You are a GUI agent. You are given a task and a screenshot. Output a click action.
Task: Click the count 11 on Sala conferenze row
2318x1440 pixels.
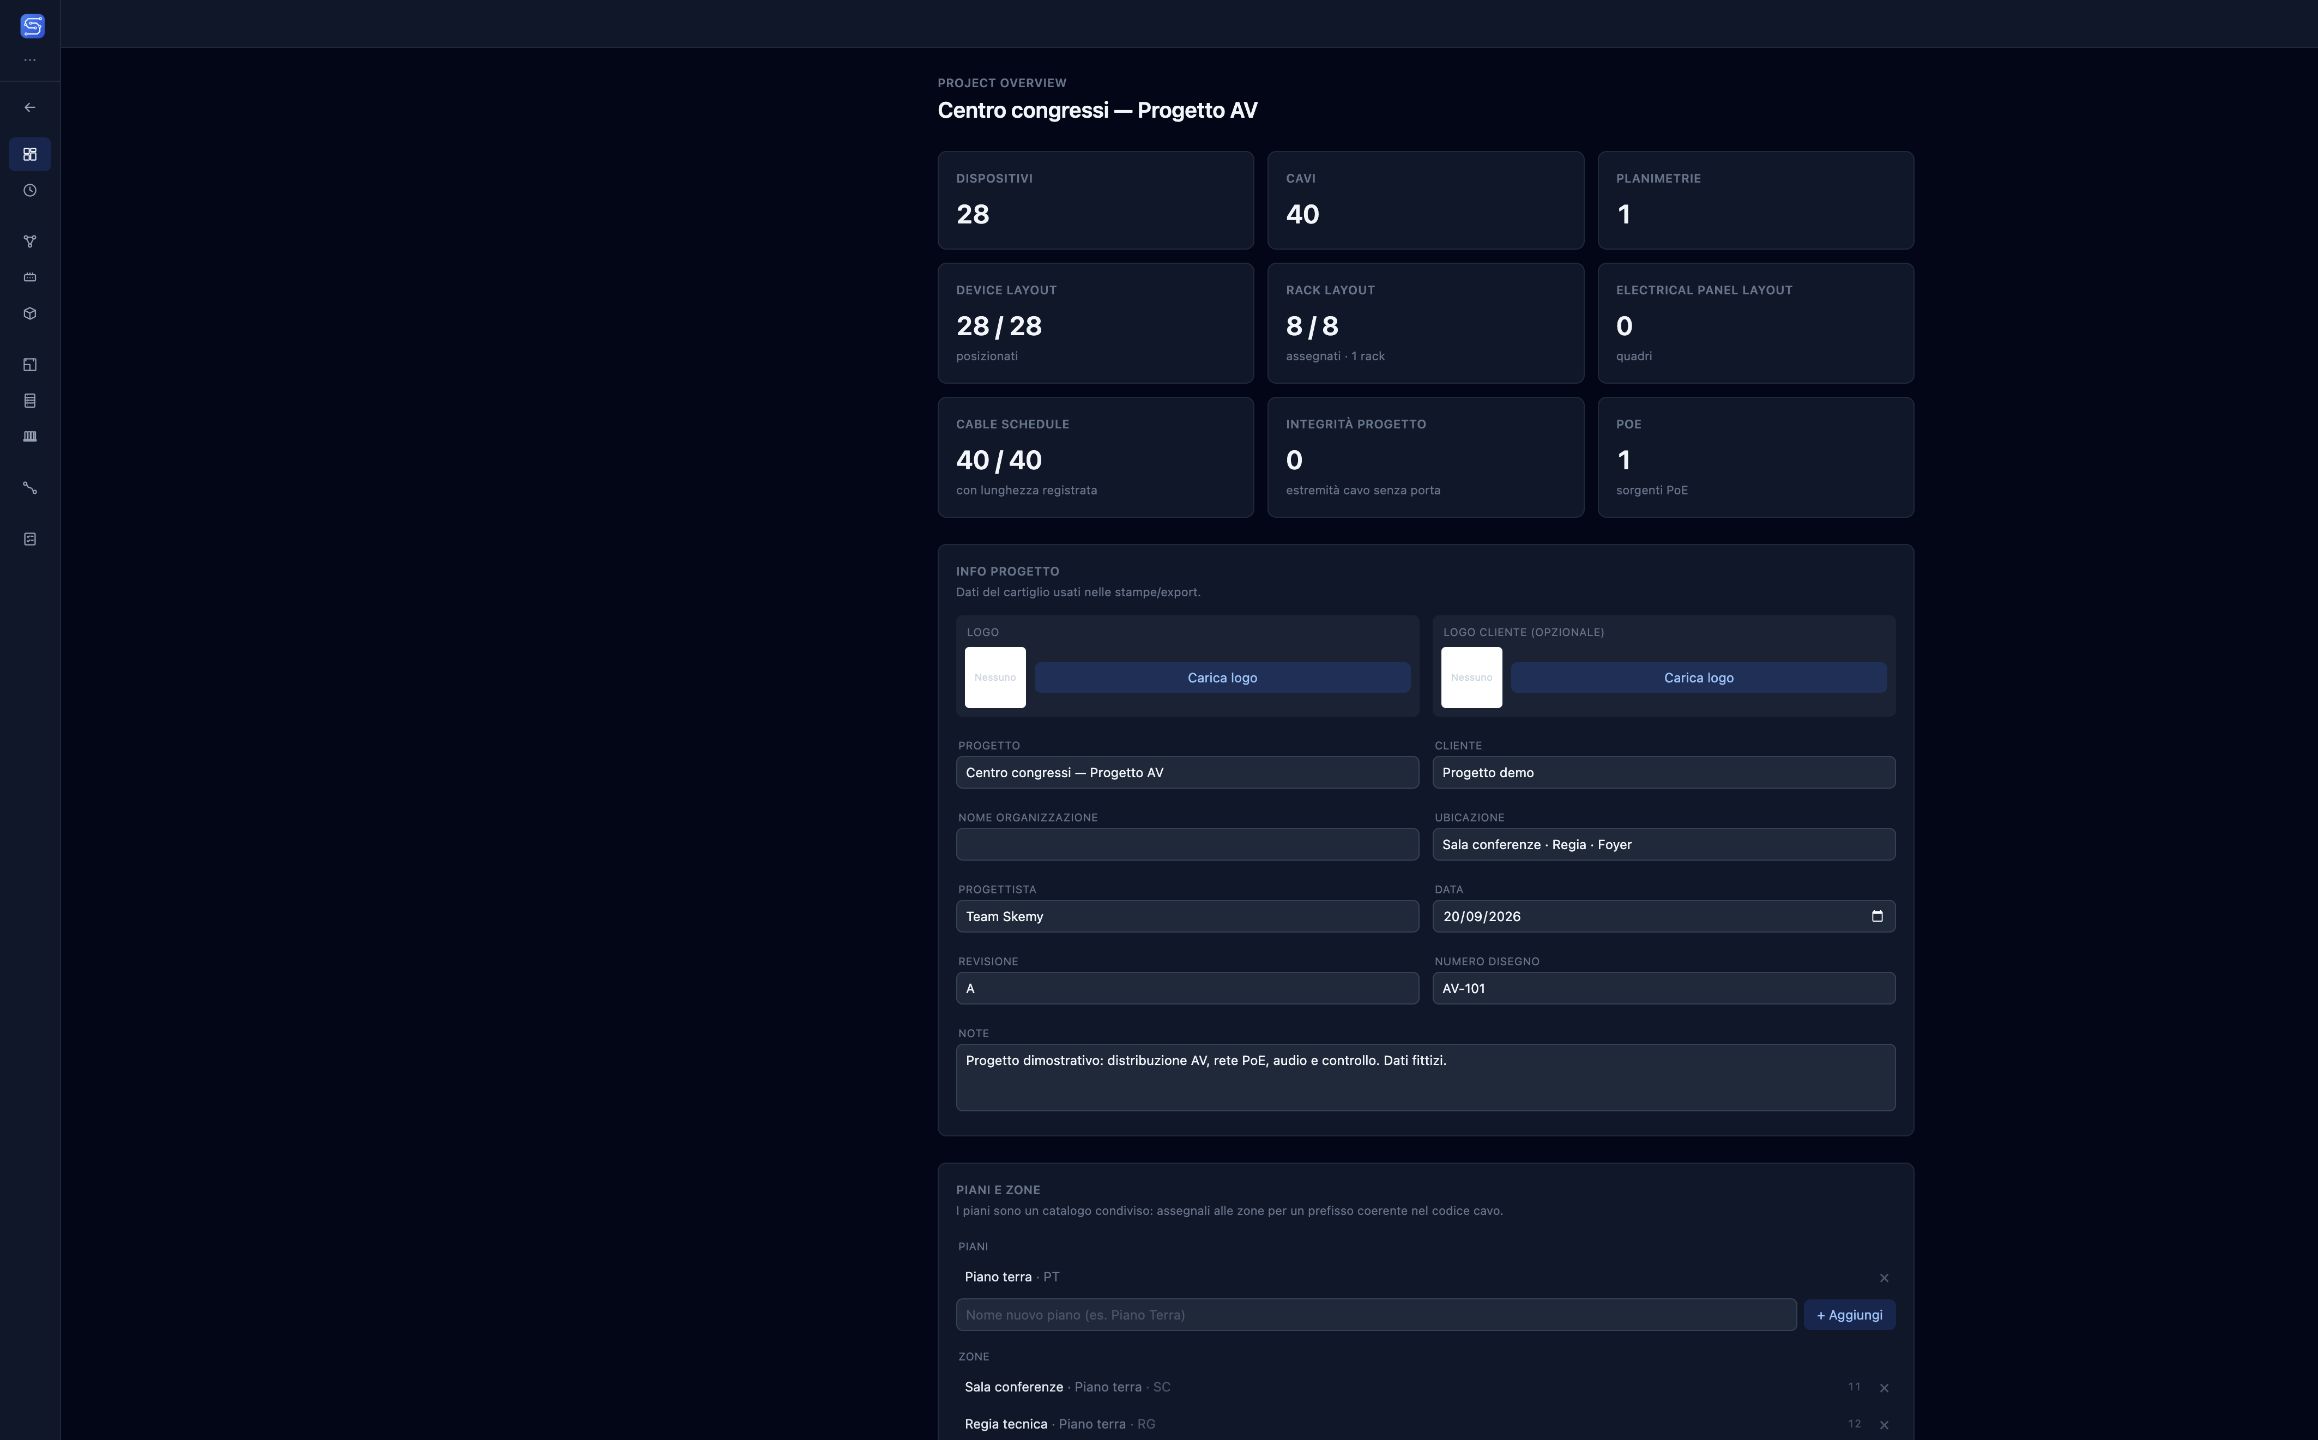pos(1854,1387)
